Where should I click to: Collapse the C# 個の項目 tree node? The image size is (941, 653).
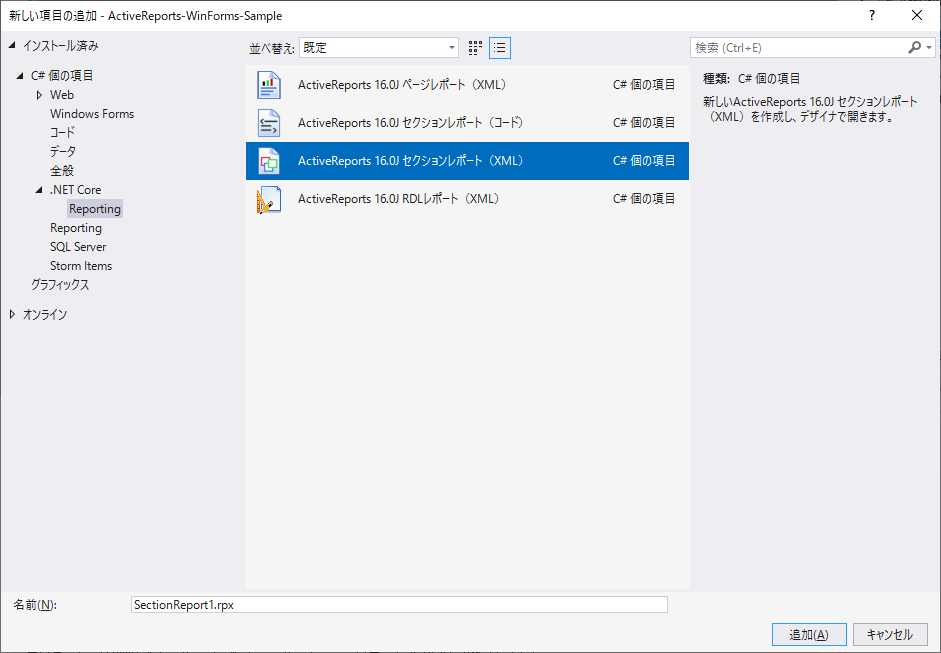(20, 76)
